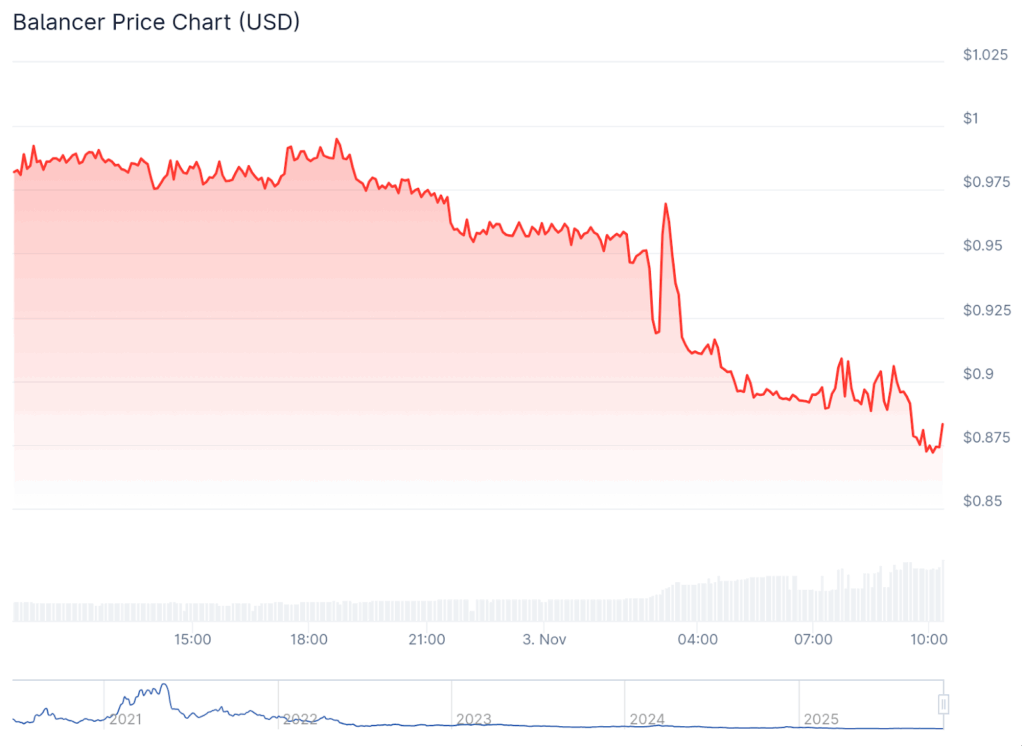This screenshot has width=1024, height=748.
Task: Select the $0.85 price axis label
Action: coord(981,501)
